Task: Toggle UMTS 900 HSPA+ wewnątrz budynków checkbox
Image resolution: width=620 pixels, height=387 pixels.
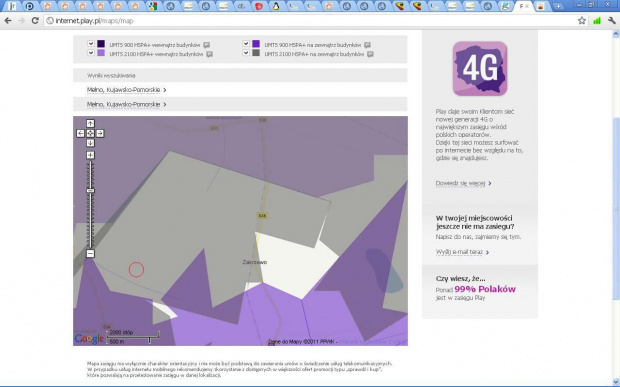Action: coord(91,43)
